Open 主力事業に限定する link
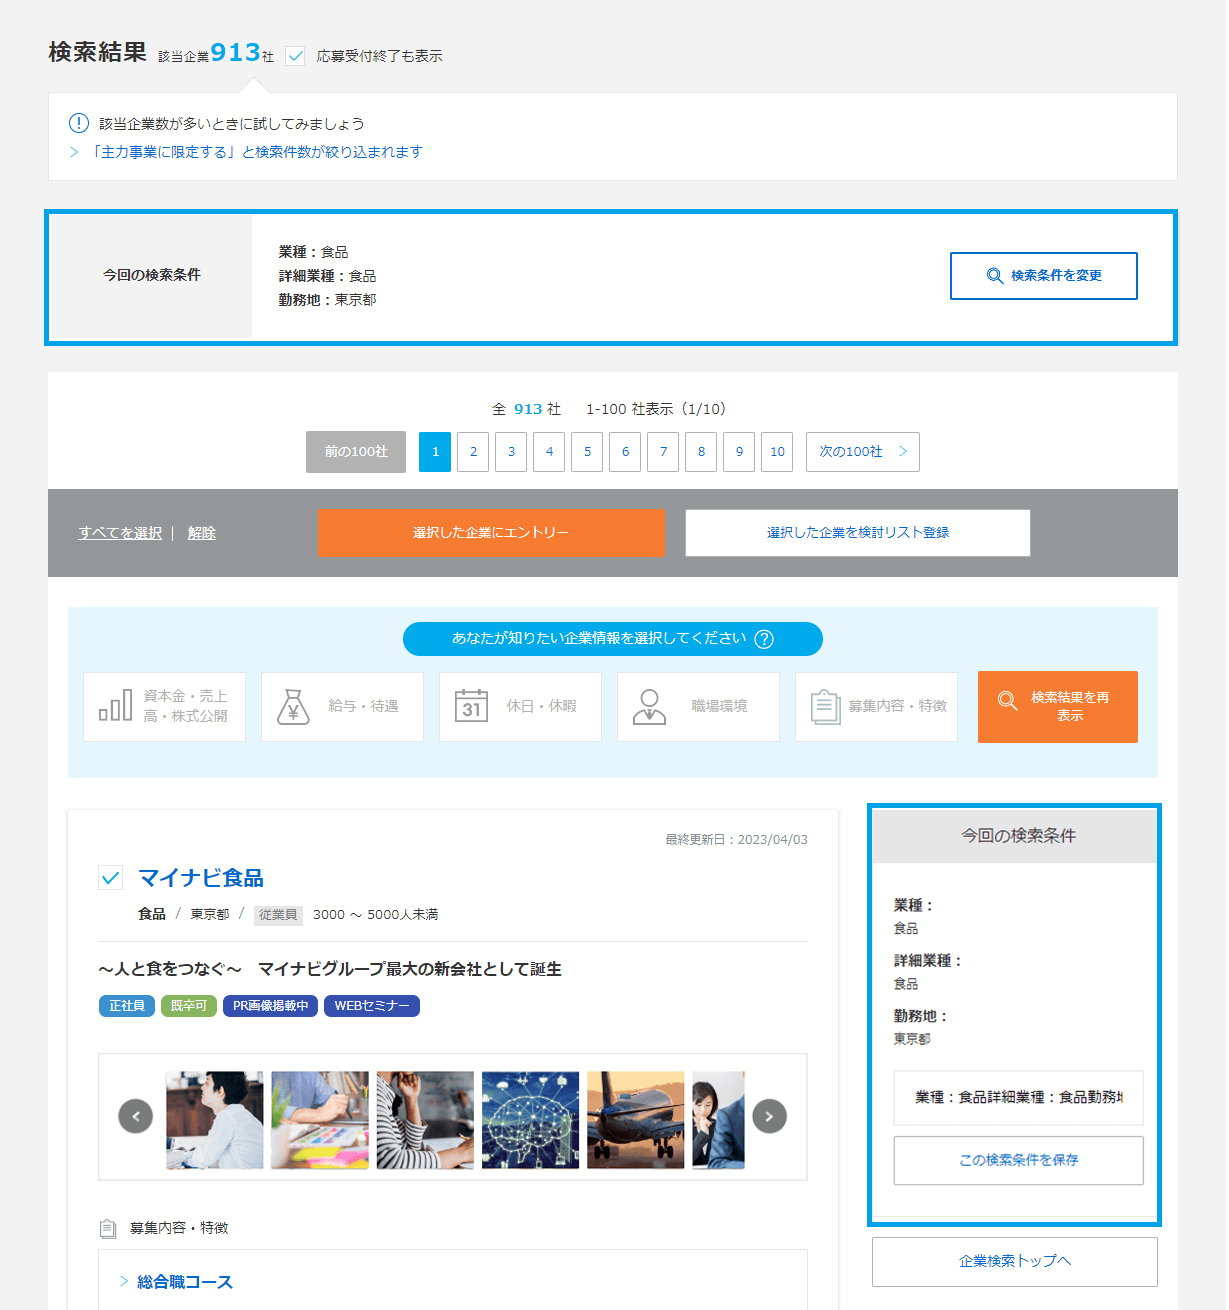The image size is (1229, 1310). pyautogui.click(x=256, y=152)
